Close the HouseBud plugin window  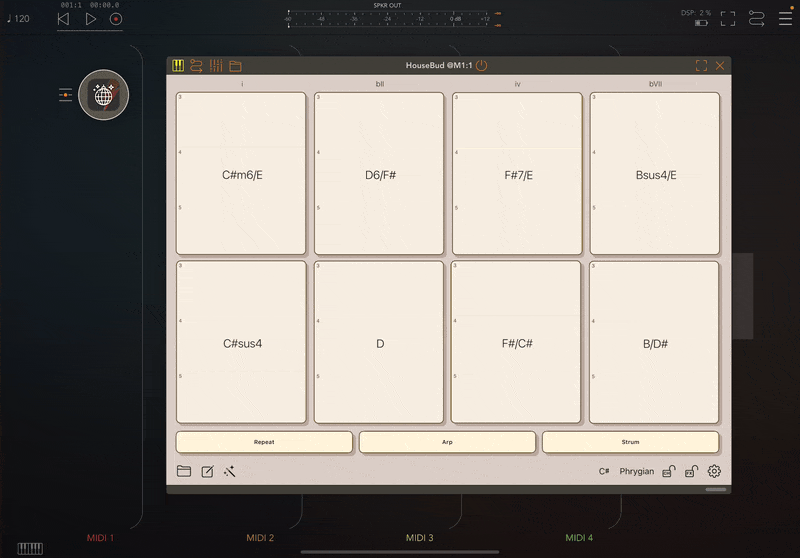point(720,65)
